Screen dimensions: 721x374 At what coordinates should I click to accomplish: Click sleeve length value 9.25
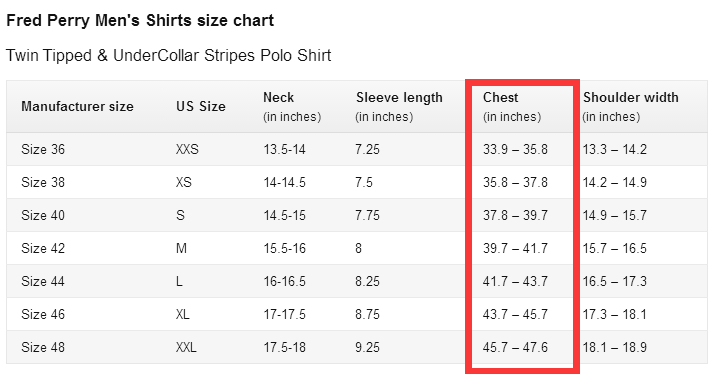367,347
